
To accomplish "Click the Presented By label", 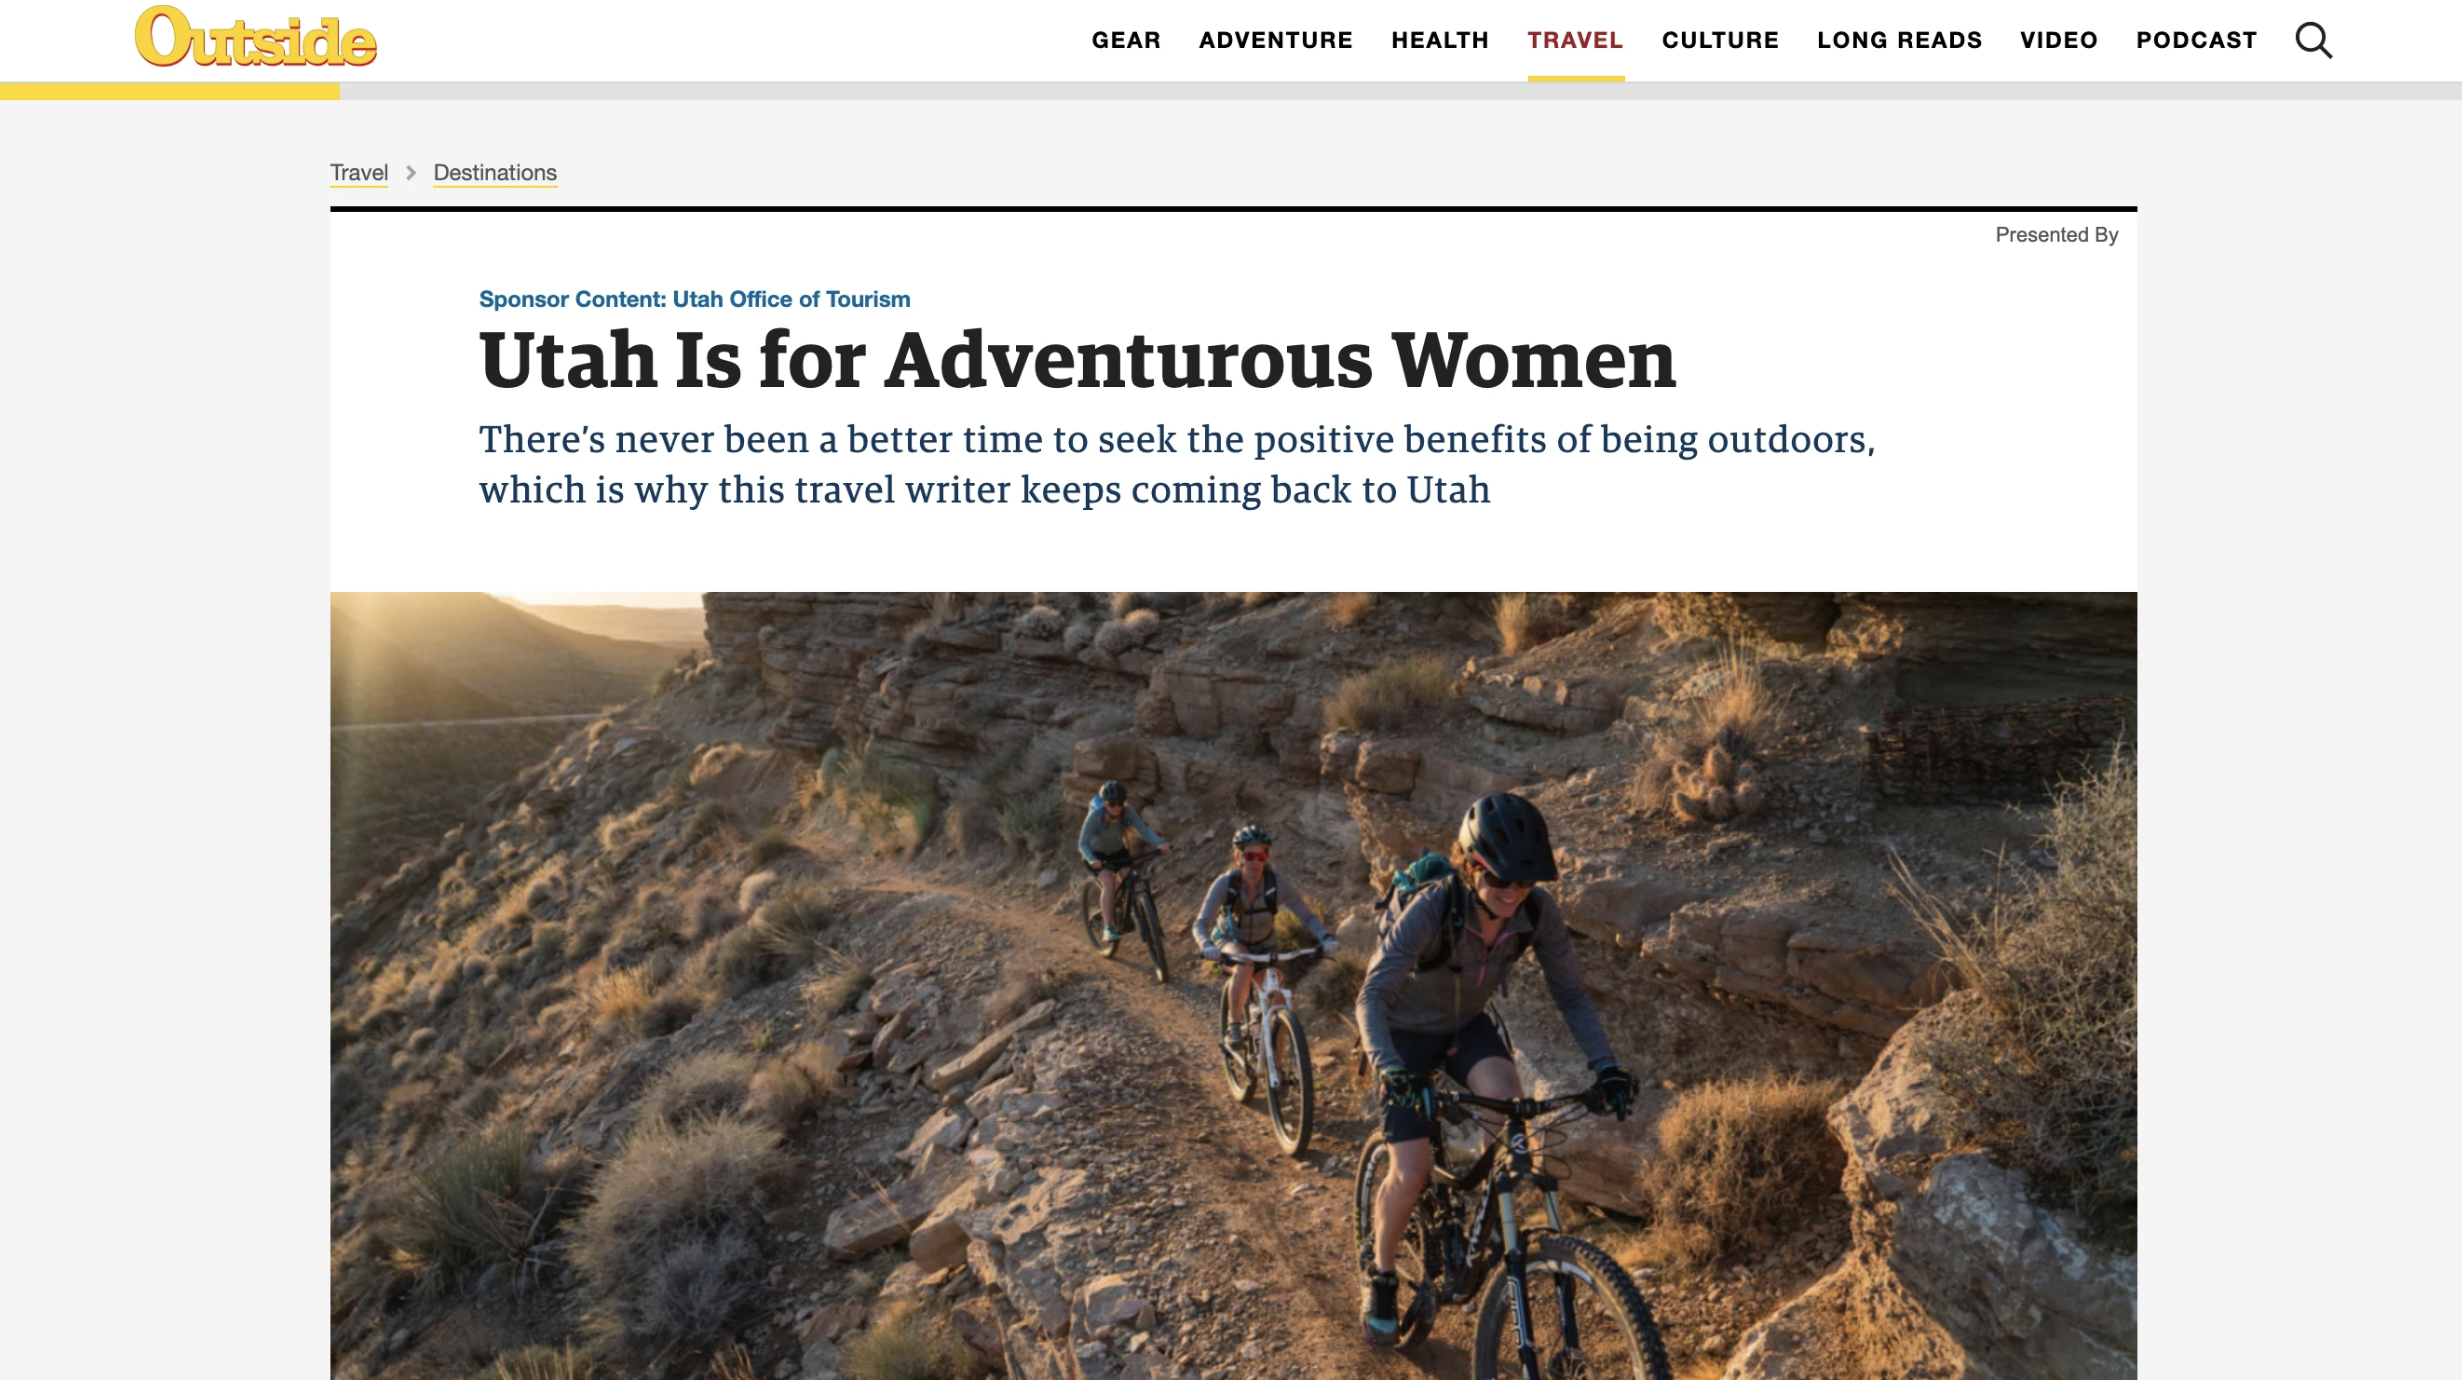I will click(2056, 235).
